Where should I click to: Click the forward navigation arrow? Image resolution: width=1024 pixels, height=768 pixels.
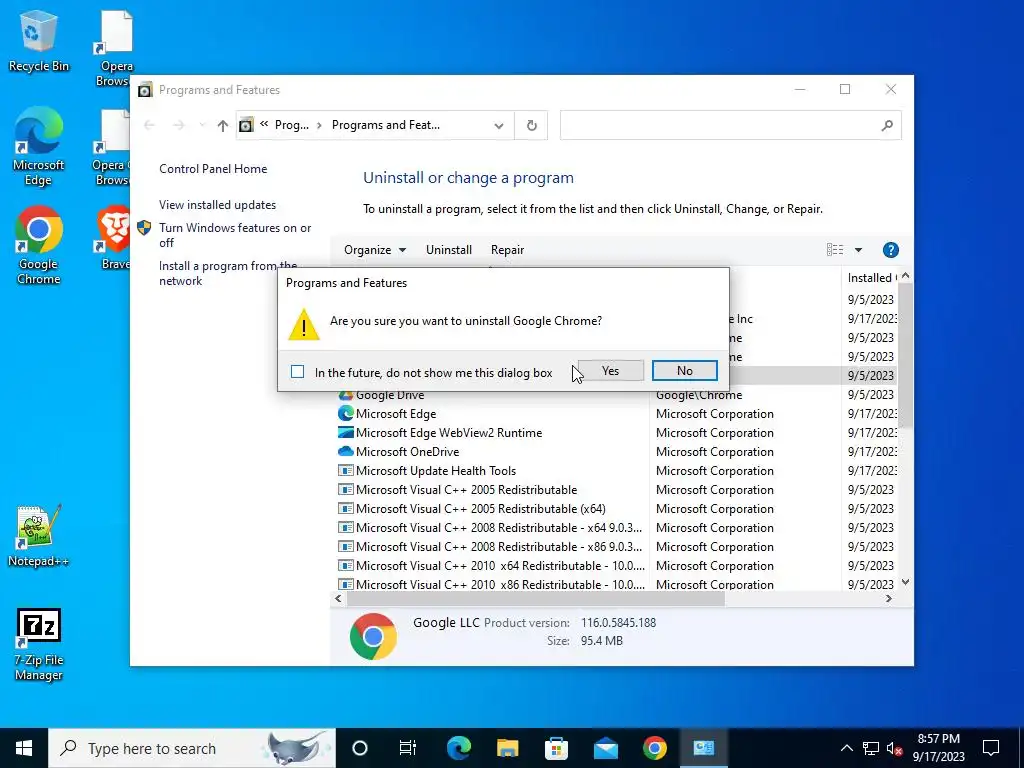[x=179, y=125]
